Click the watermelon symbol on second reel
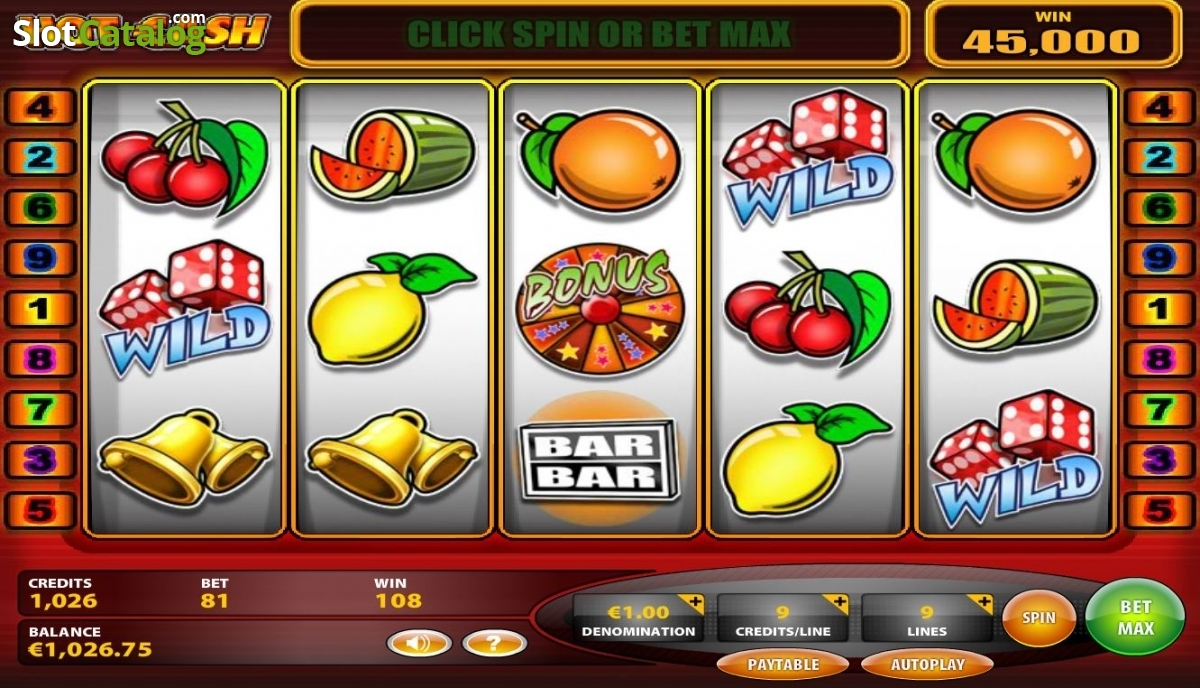1200x688 pixels. pyautogui.click(x=392, y=153)
